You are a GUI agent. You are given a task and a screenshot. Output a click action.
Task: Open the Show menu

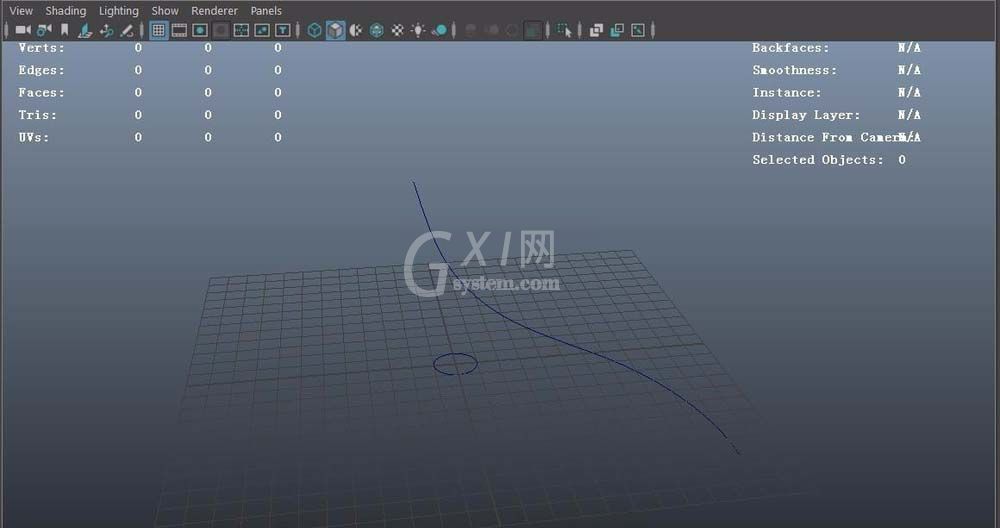coord(165,11)
